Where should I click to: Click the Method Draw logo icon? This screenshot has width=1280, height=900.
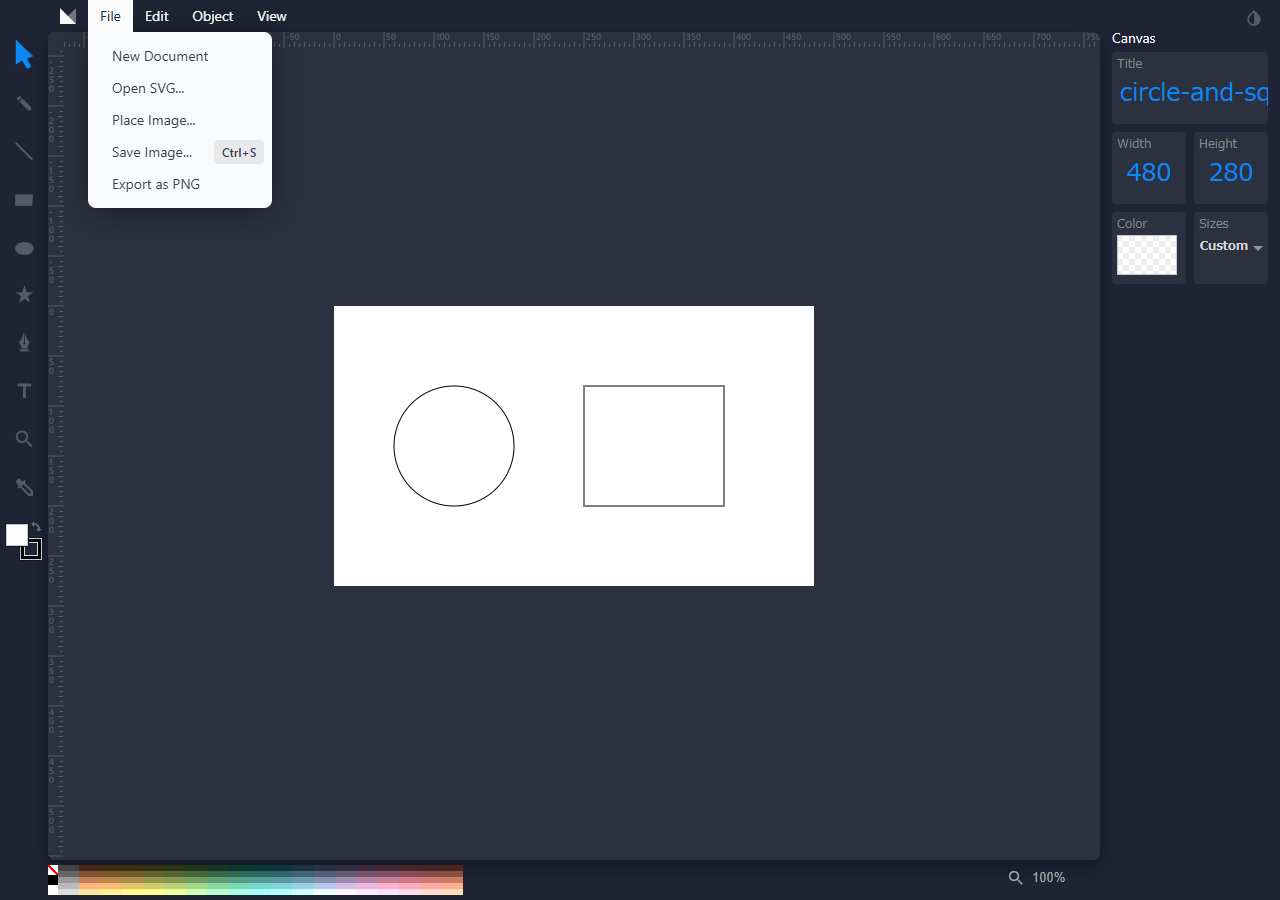click(68, 16)
